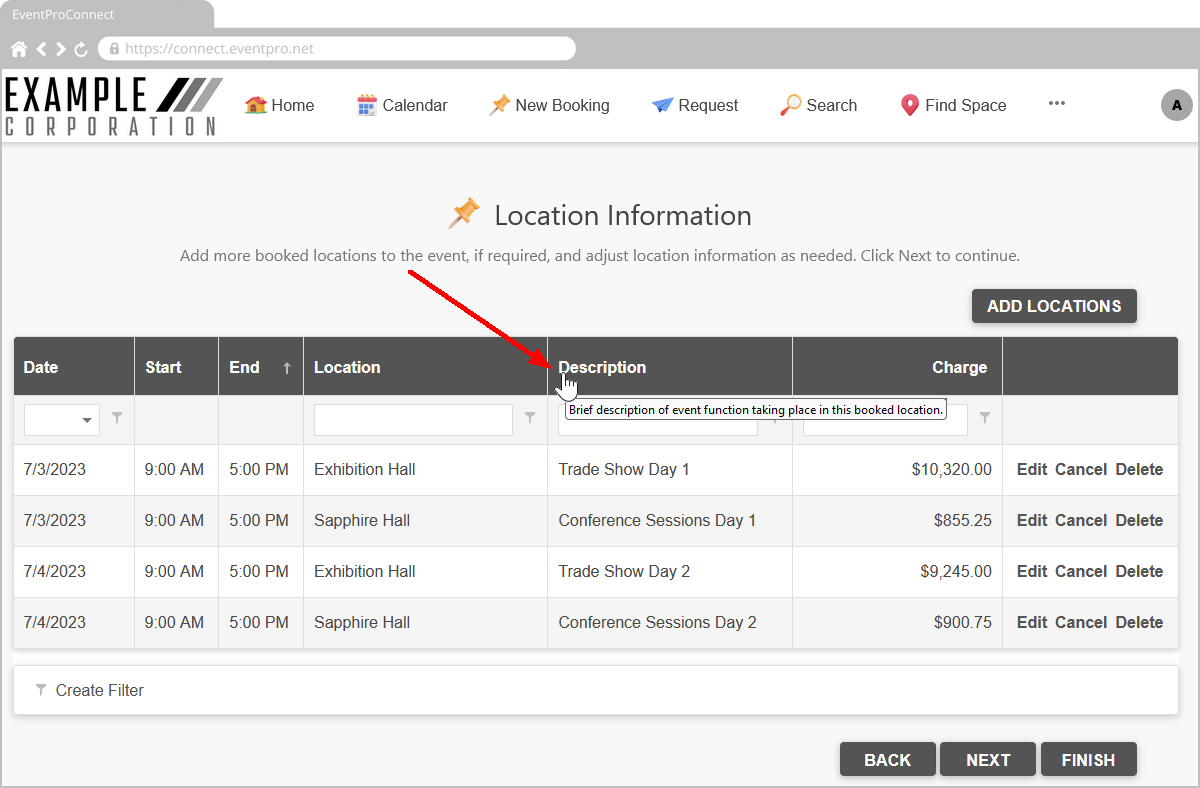Image resolution: width=1200 pixels, height=788 pixels.
Task: Select the Trade Show Day 1 description cell
Action: tap(670, 469)
